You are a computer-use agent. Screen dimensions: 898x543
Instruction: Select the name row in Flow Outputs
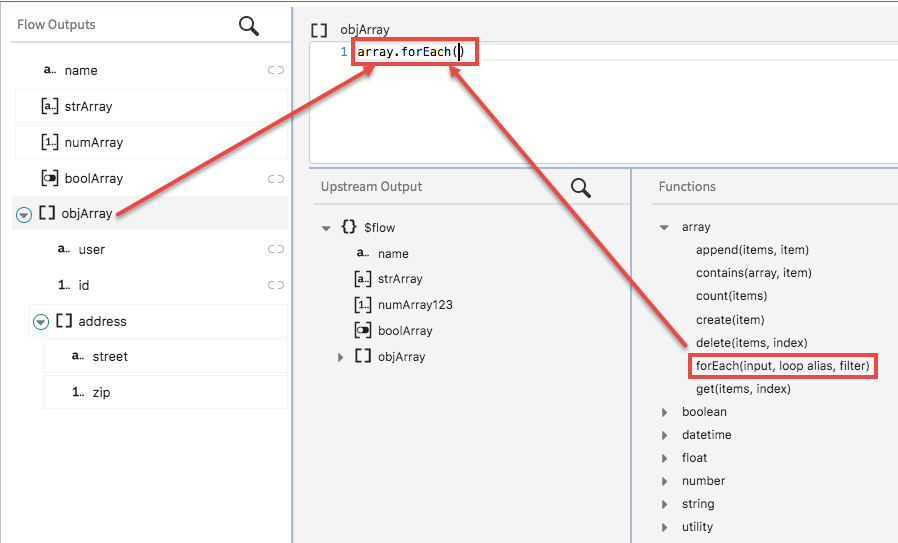[151, 70]
